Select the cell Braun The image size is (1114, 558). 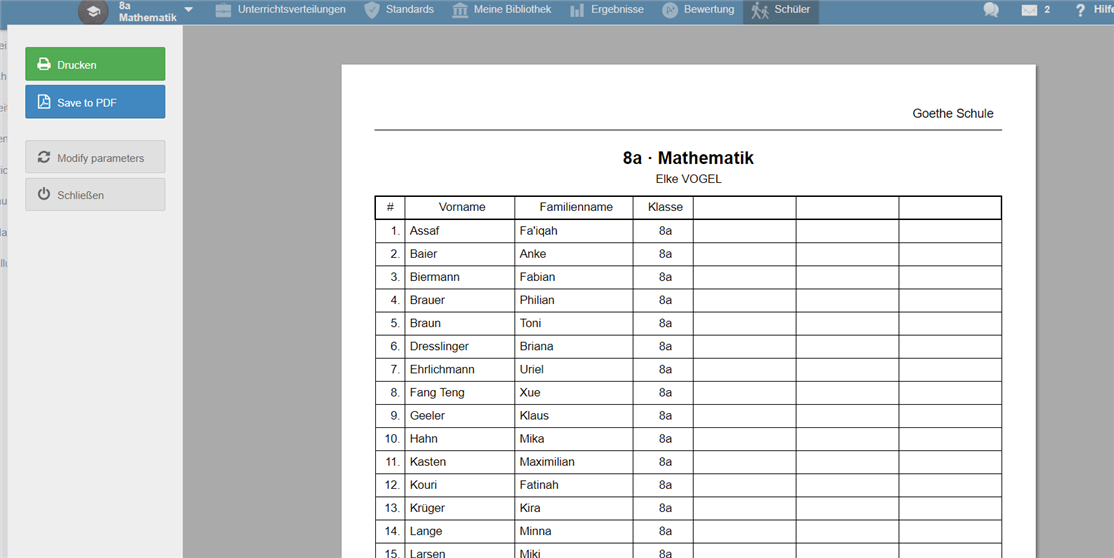460,323
